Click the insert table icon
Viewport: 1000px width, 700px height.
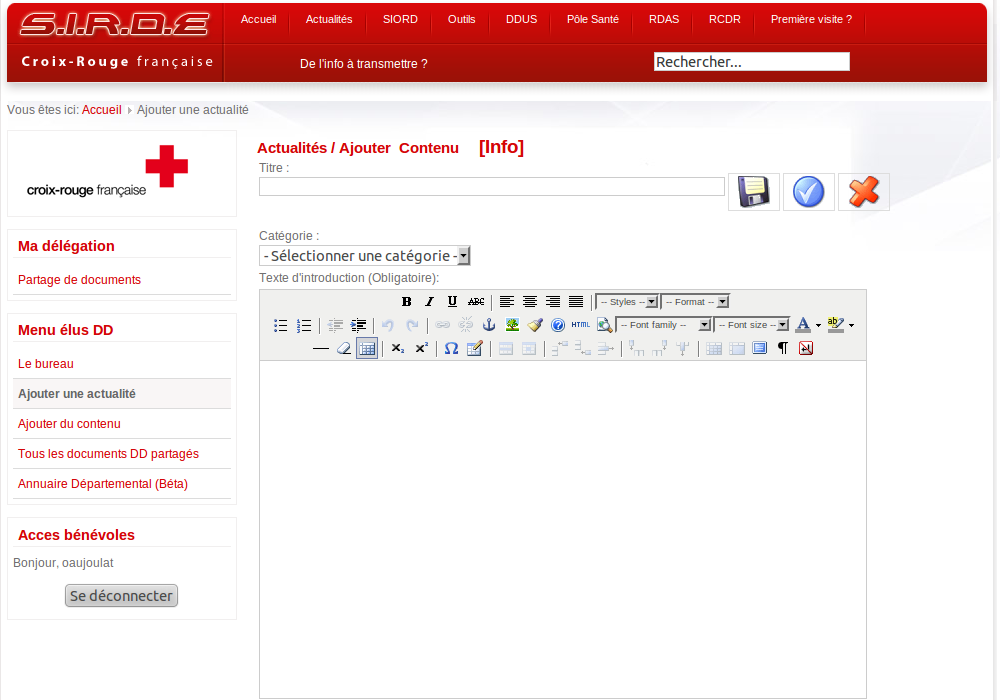tap(367, 348)
